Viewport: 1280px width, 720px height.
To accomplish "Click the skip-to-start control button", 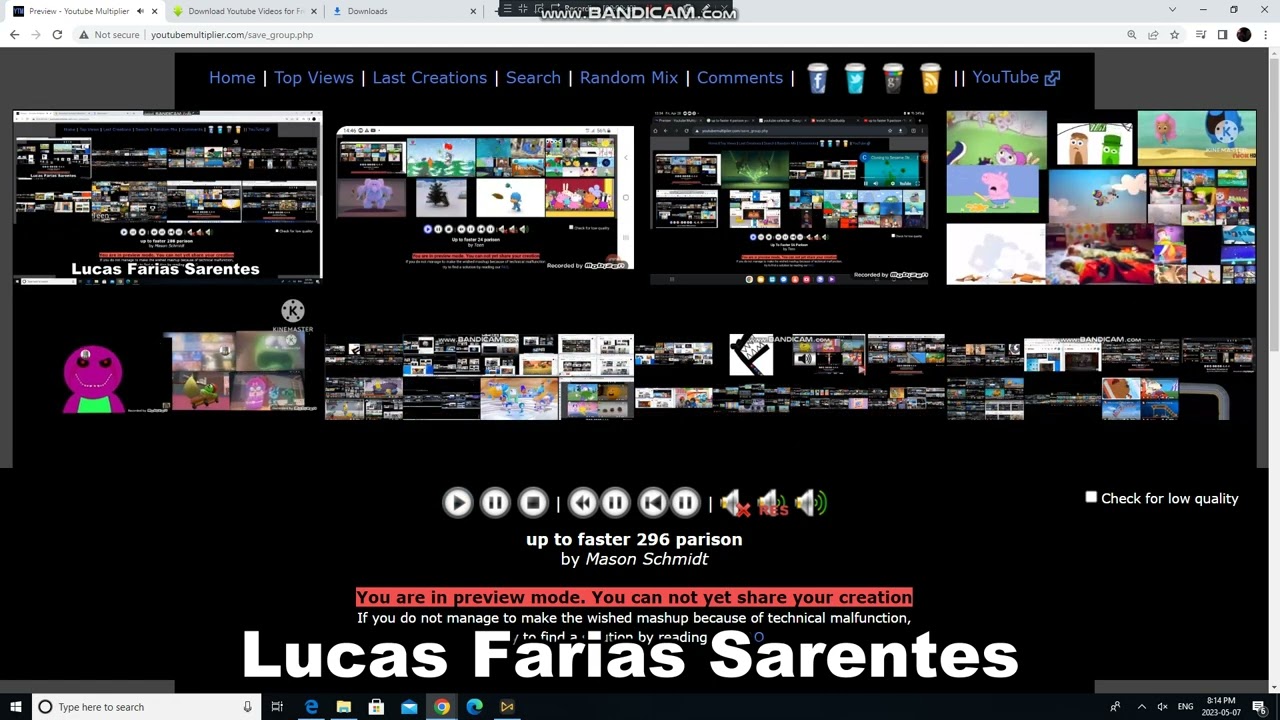I will [652, 502].
